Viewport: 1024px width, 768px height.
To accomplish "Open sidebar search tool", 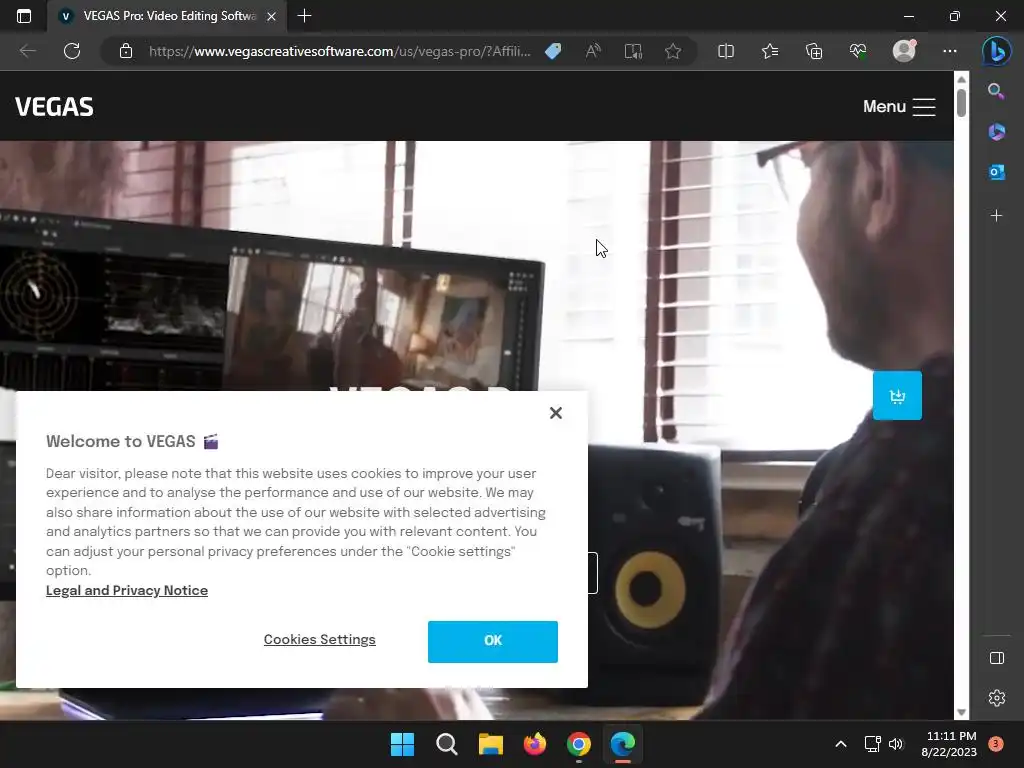I will tap(996, 91).
